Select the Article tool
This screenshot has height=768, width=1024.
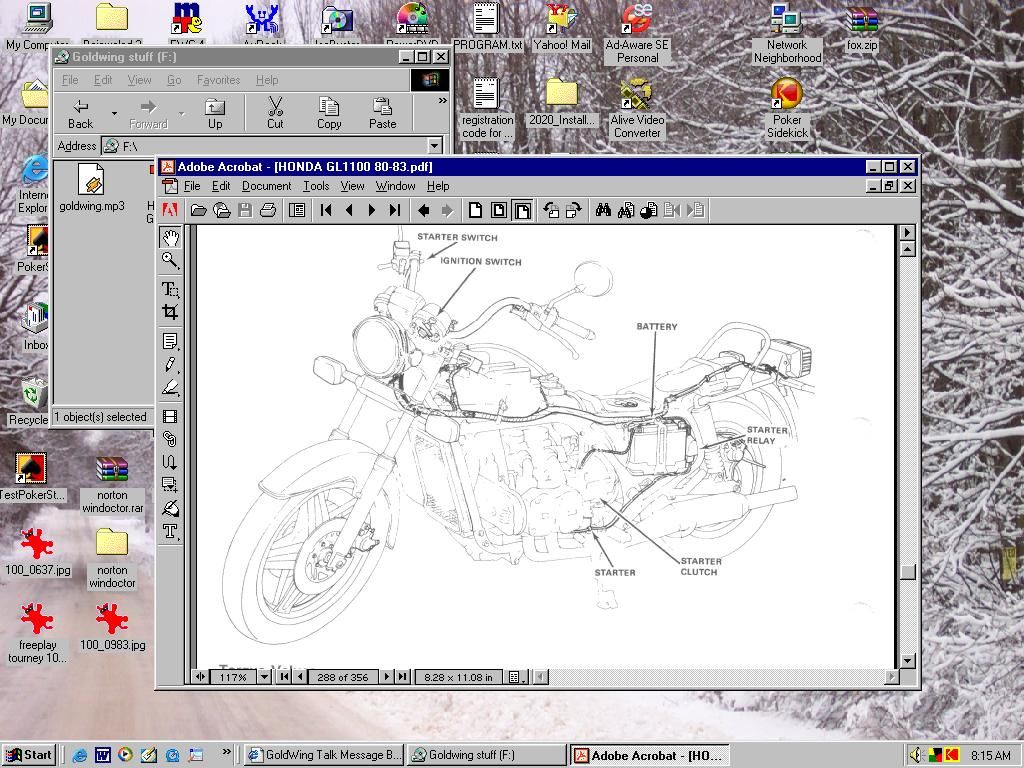coord(170,462)
